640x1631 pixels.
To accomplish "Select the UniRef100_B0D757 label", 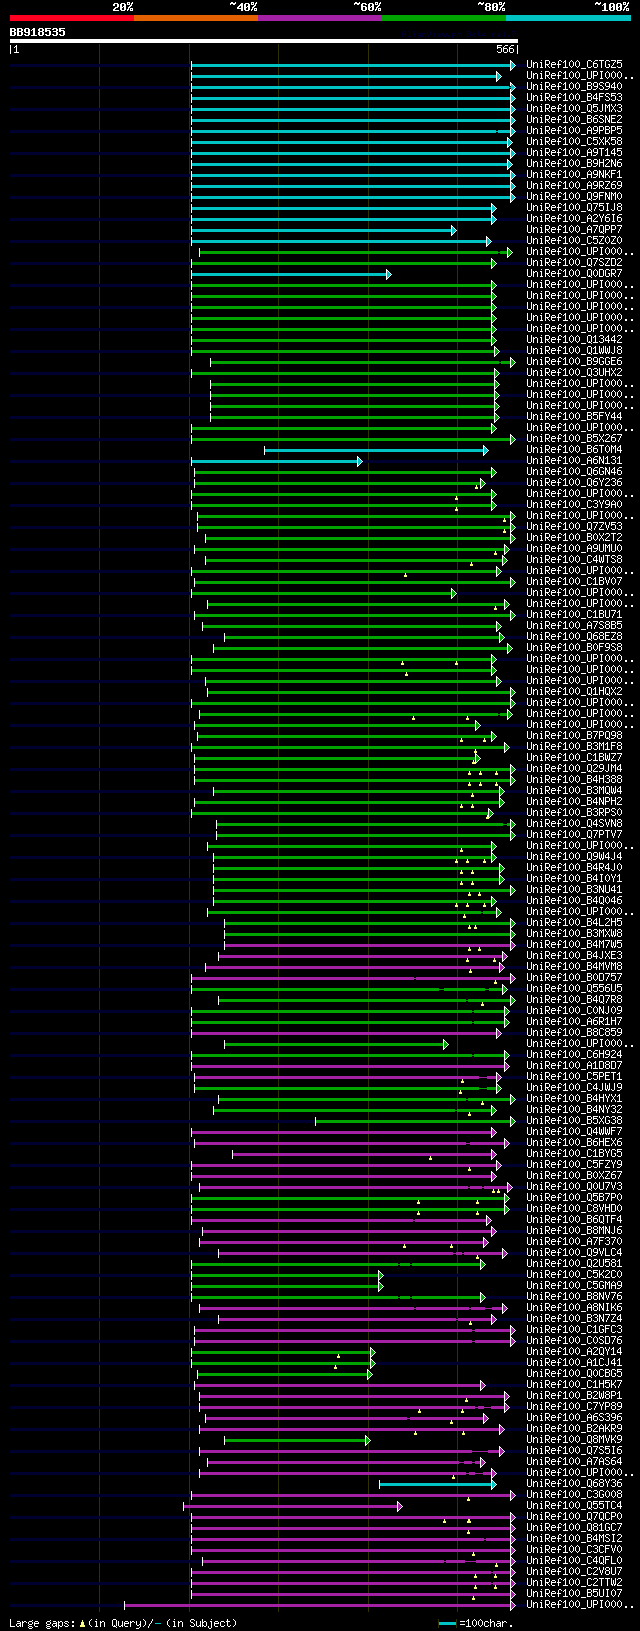I will point(574,977).
